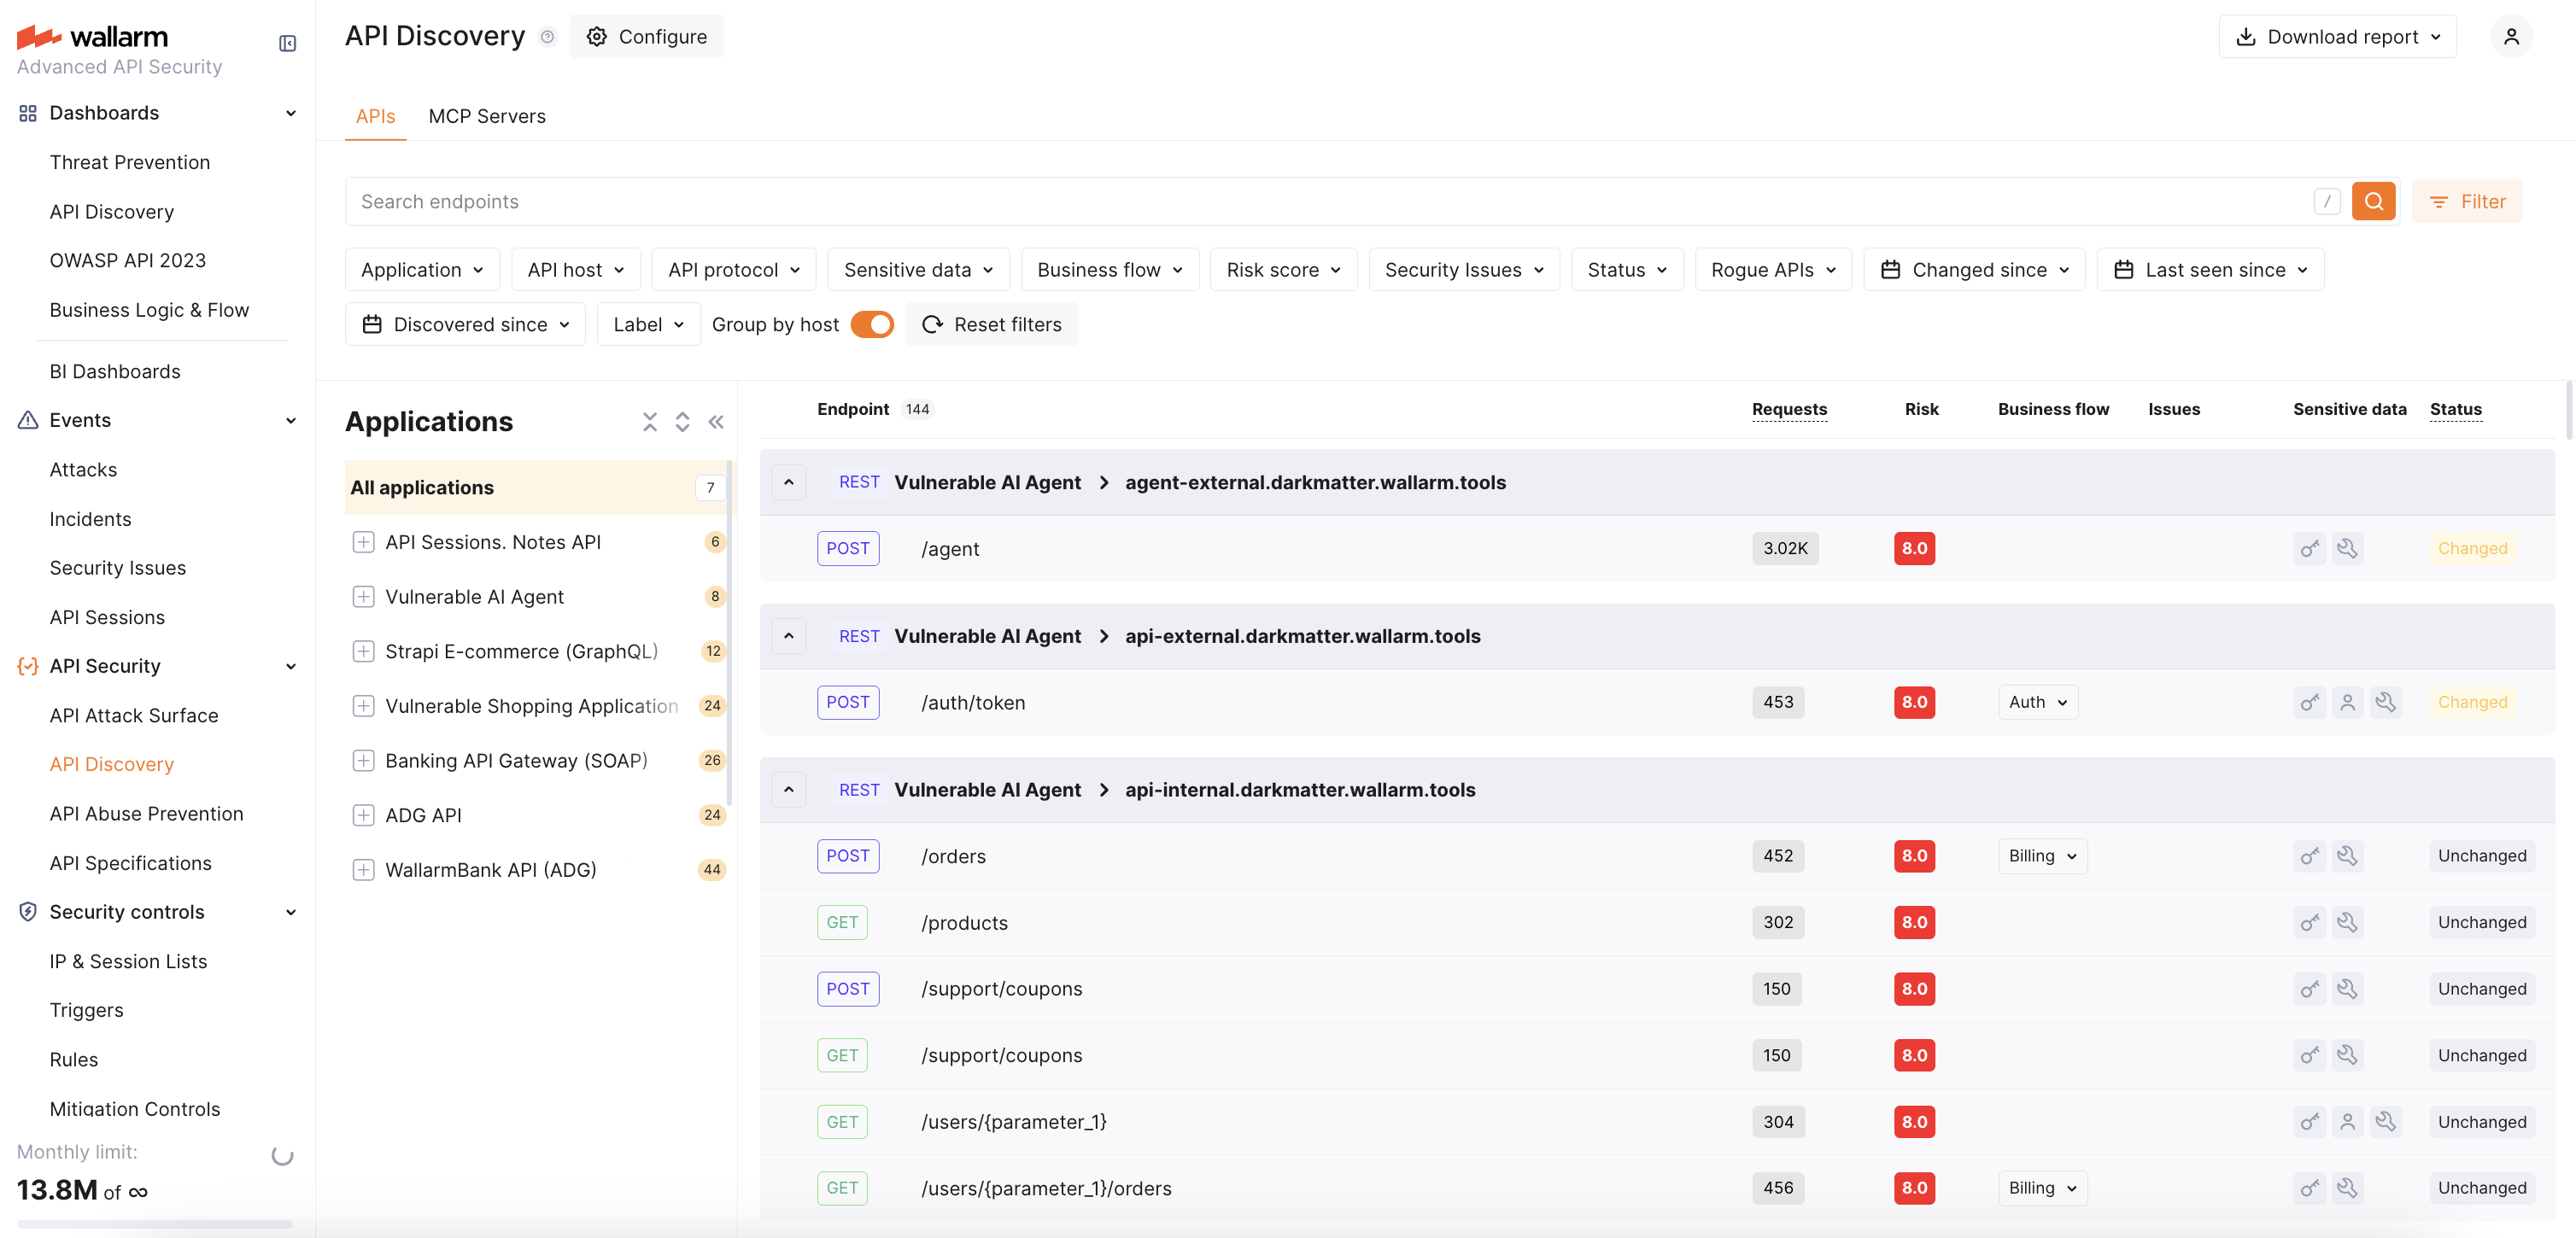
Task: Open the user profile icon at top right
Action: [x=2512, y=36]
